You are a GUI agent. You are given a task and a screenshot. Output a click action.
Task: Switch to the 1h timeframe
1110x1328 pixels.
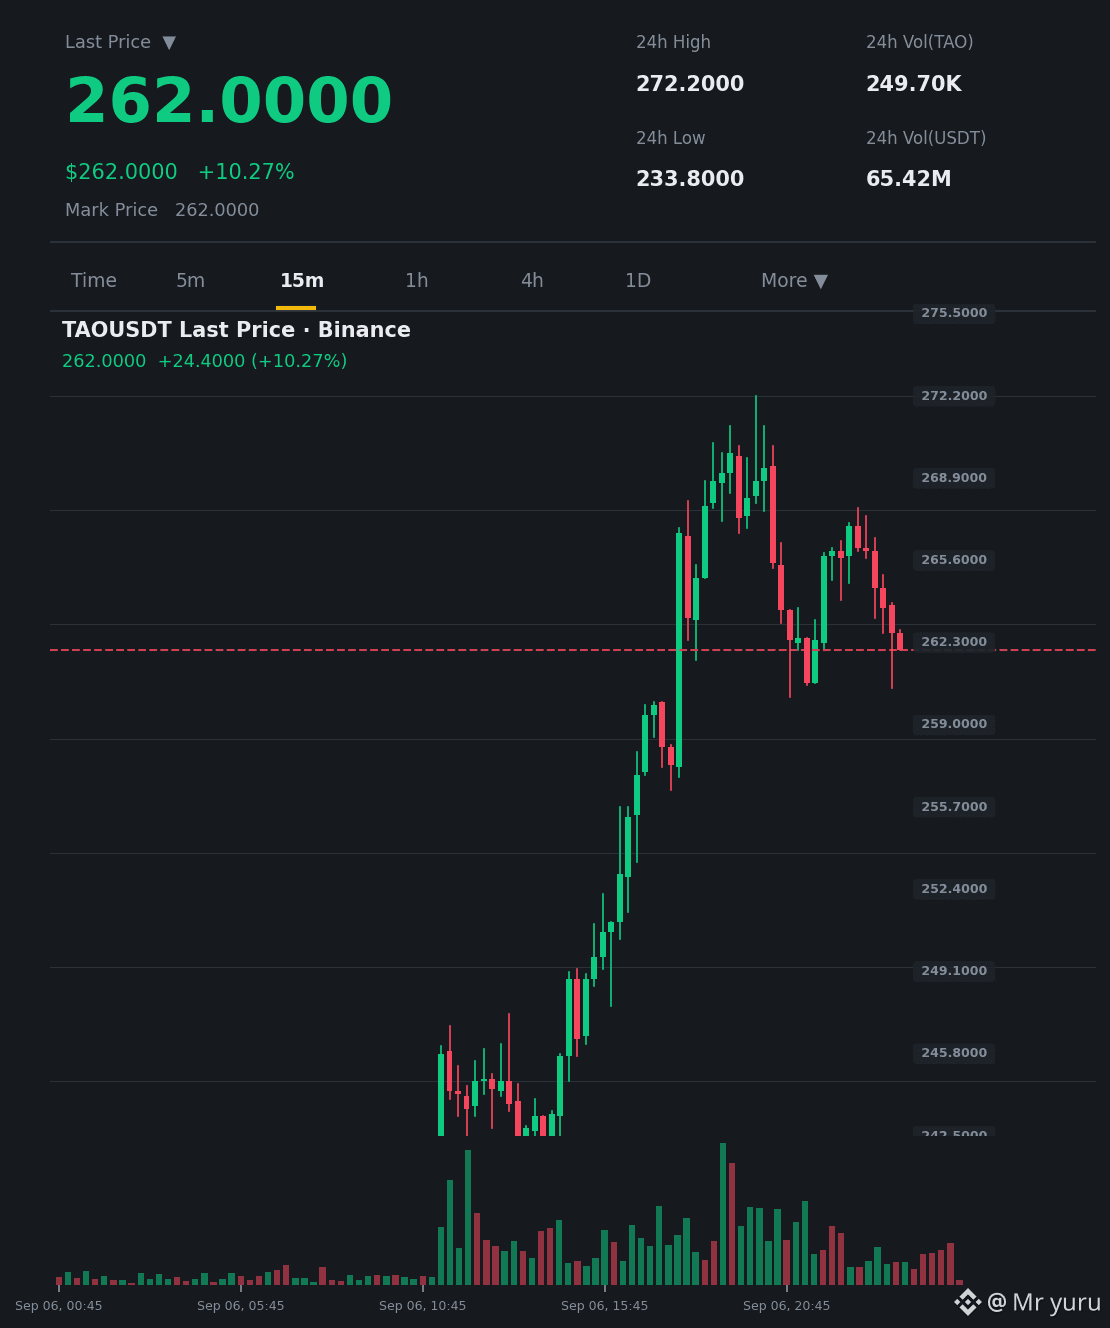tap(417, 281)
